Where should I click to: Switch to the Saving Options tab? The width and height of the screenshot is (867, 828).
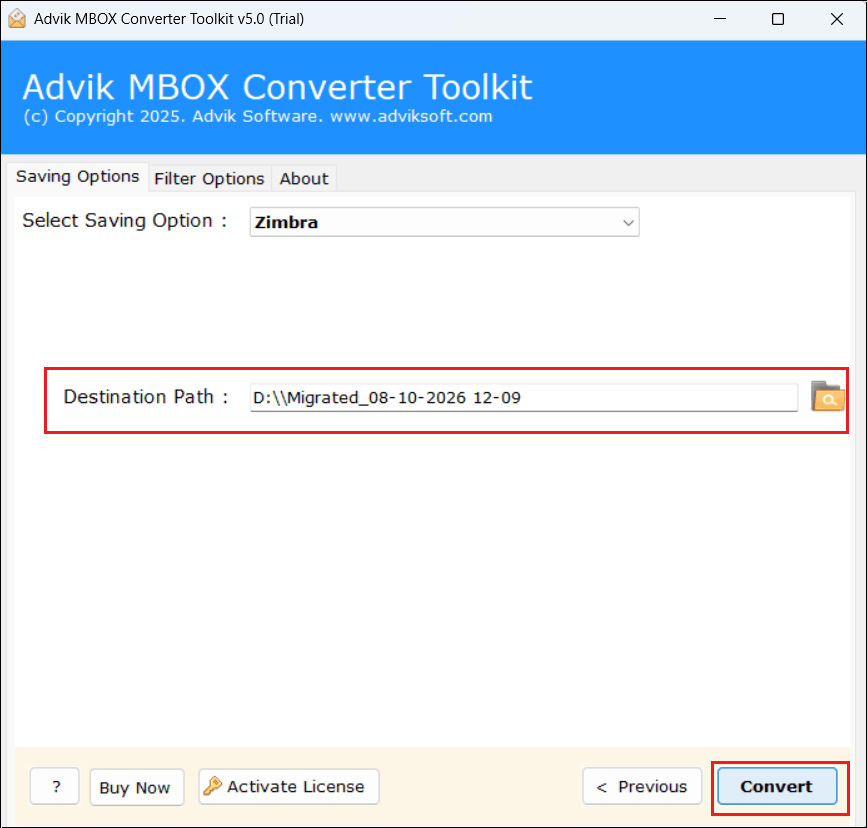pos(77,177)
